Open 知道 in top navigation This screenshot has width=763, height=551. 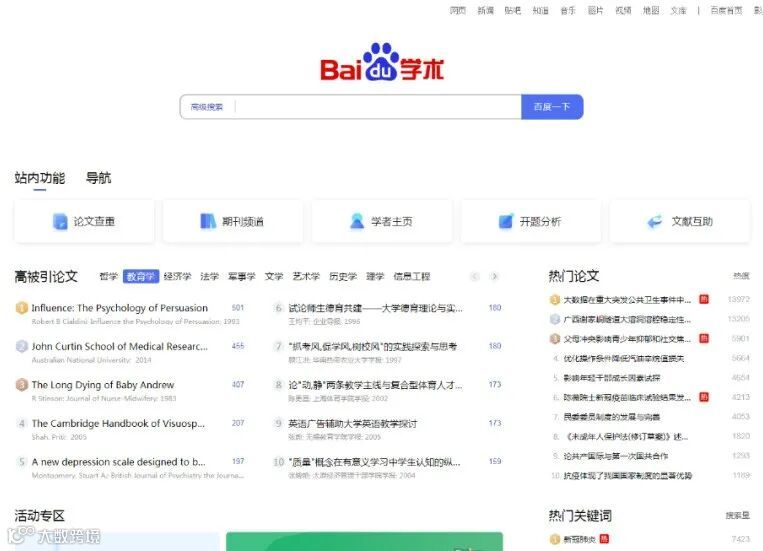tap(540, 10)
